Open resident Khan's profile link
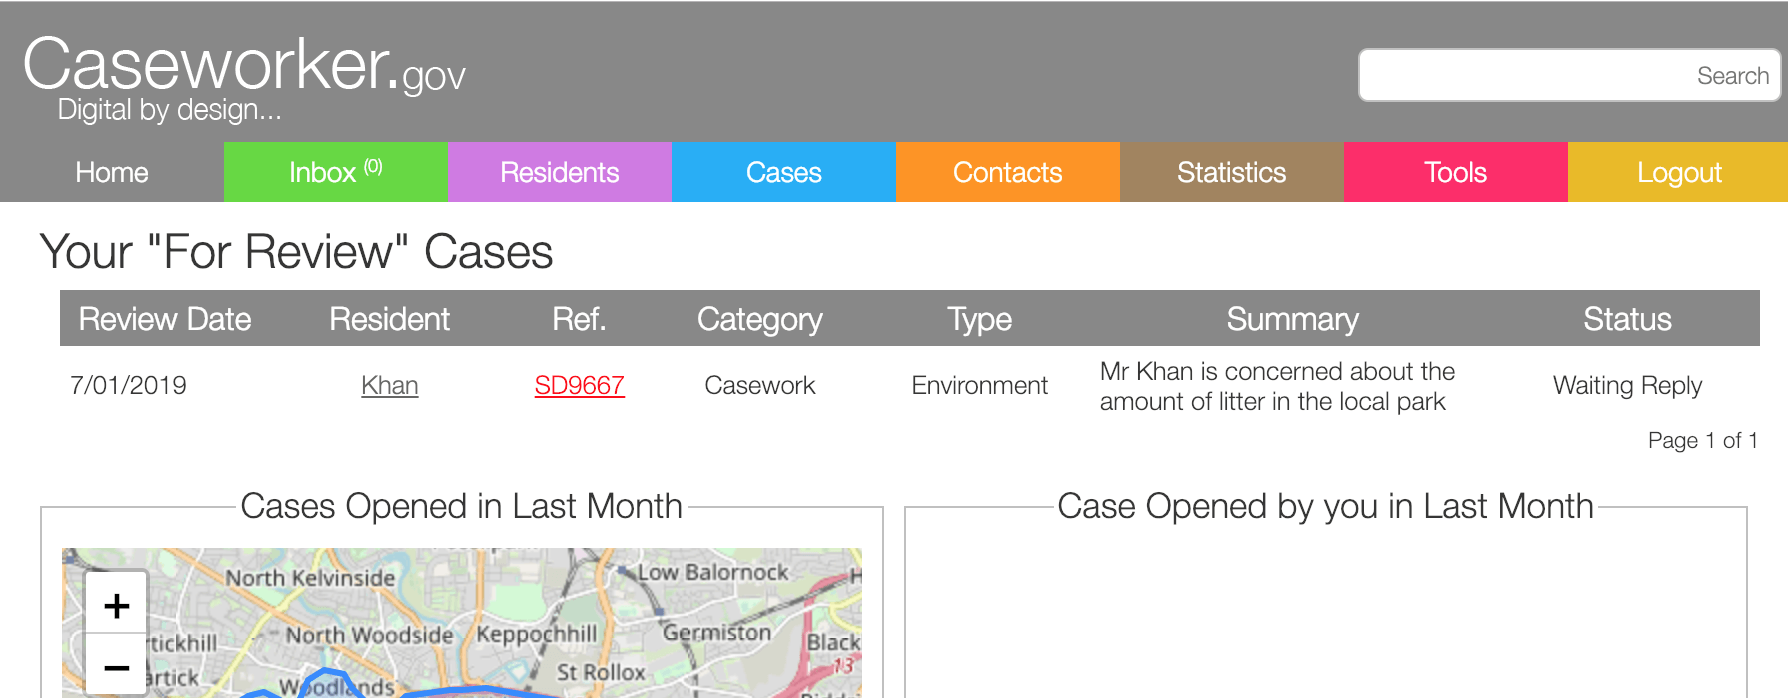This screenshot has width=1788, height=698. coord(390,385)
